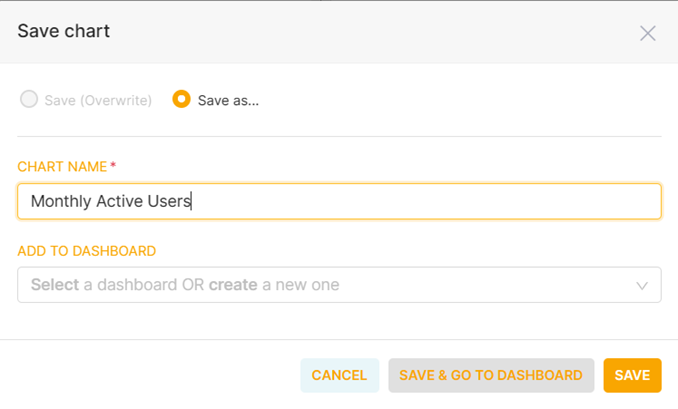Click the orange SAVE button
Image resolution: width=678 pixels, height=409 pixels.
(632, 375)
